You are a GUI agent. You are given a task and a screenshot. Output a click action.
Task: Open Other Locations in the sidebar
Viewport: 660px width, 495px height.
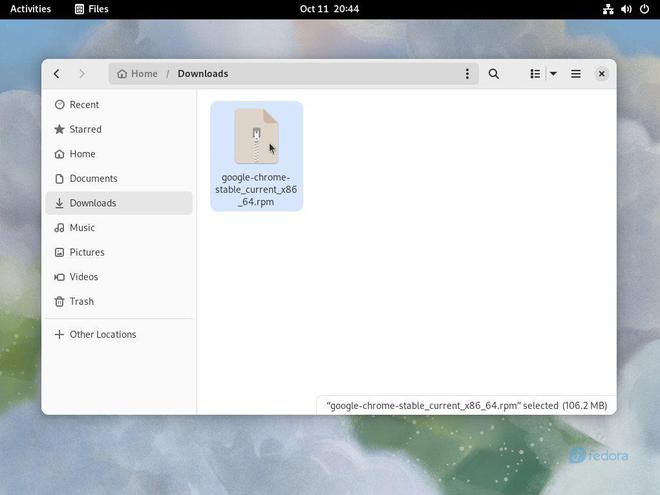(119, 335)
